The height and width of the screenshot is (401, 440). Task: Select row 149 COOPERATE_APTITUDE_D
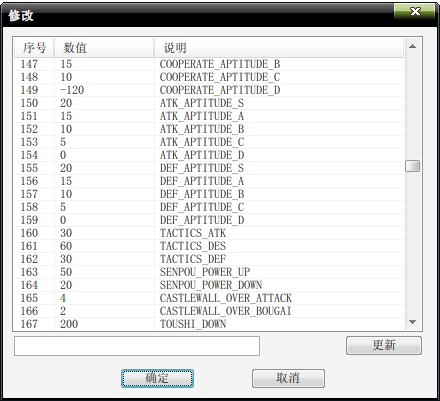click(x=209, y=90)
